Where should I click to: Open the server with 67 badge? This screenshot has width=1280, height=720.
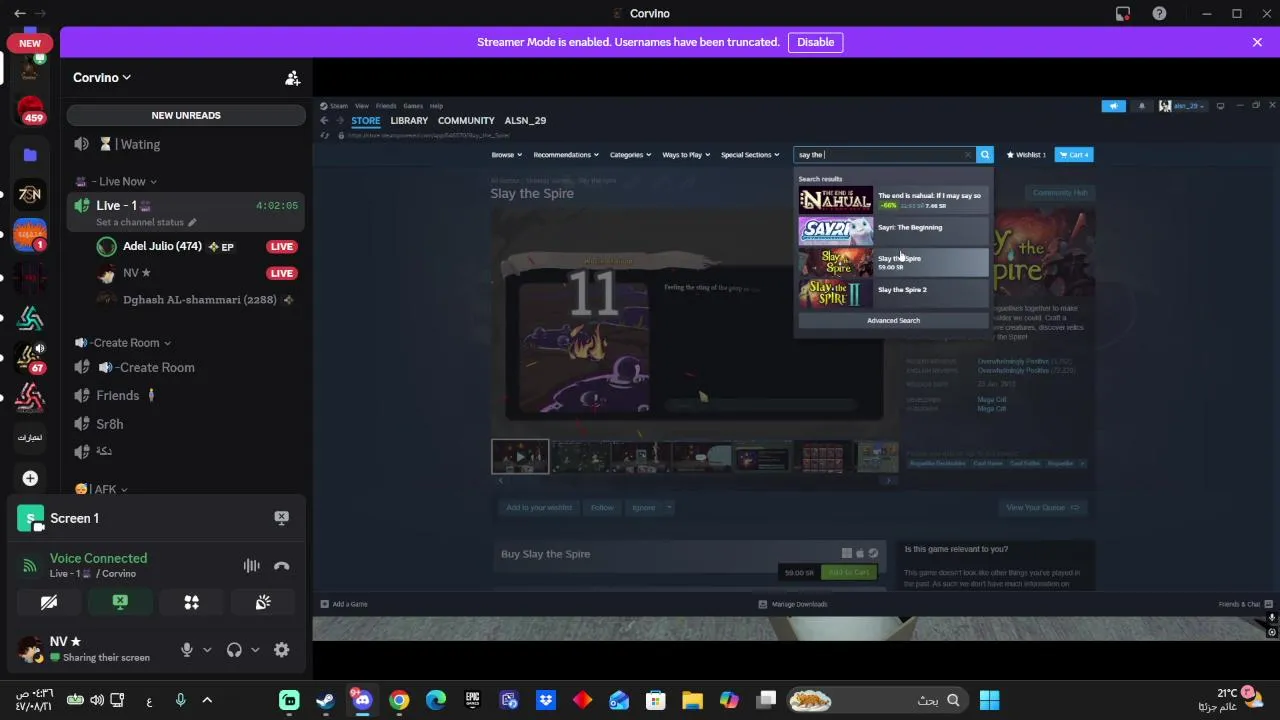30,357
